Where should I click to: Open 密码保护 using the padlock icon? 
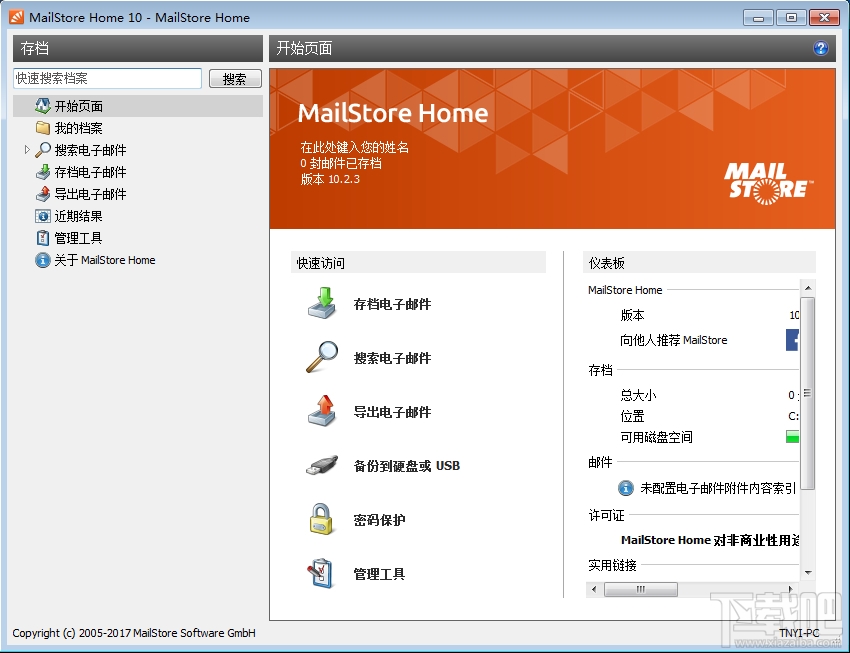tap(322, 519)
